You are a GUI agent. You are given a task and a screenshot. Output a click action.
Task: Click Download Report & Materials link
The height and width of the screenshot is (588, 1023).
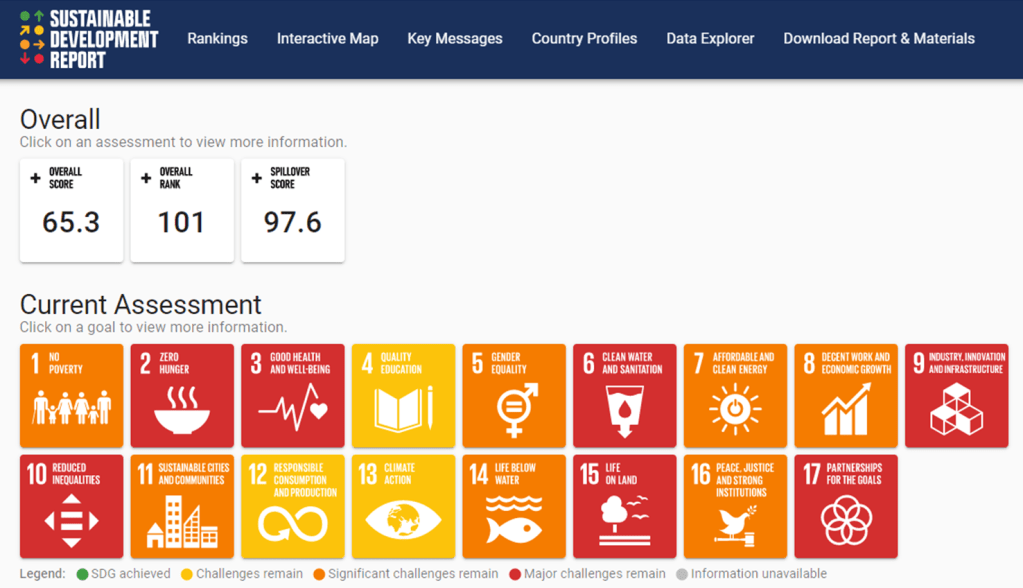(878, 39)
